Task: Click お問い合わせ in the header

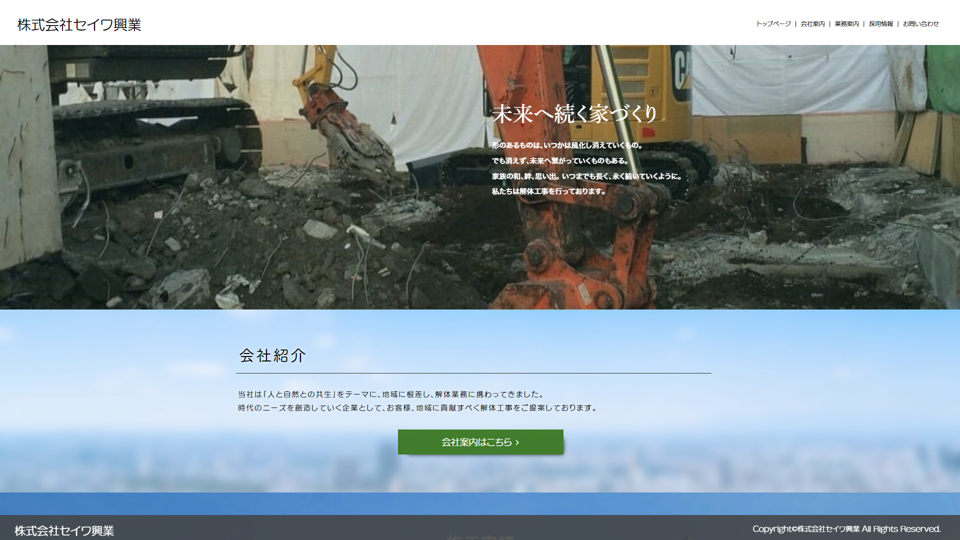Action: [x=920, y=24]
